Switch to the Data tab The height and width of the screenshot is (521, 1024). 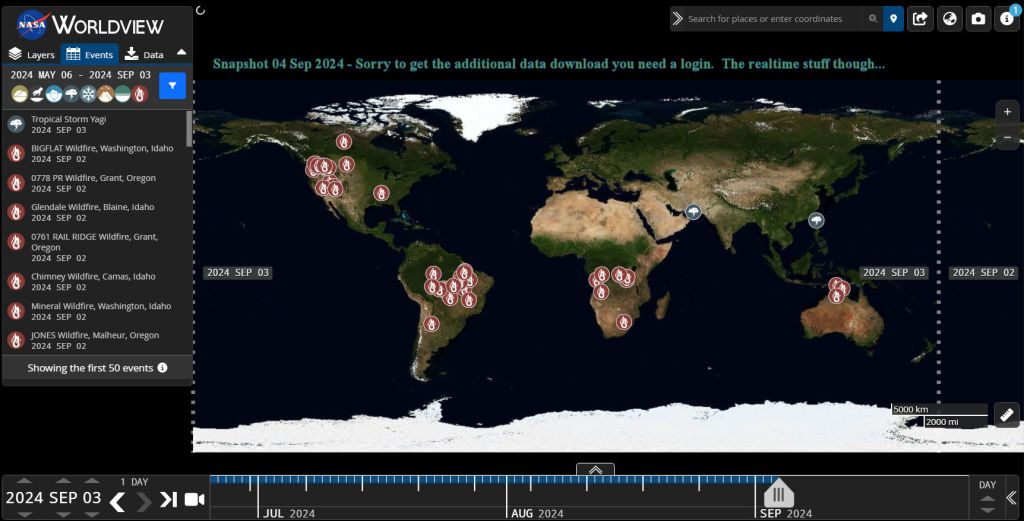(144, 55)
